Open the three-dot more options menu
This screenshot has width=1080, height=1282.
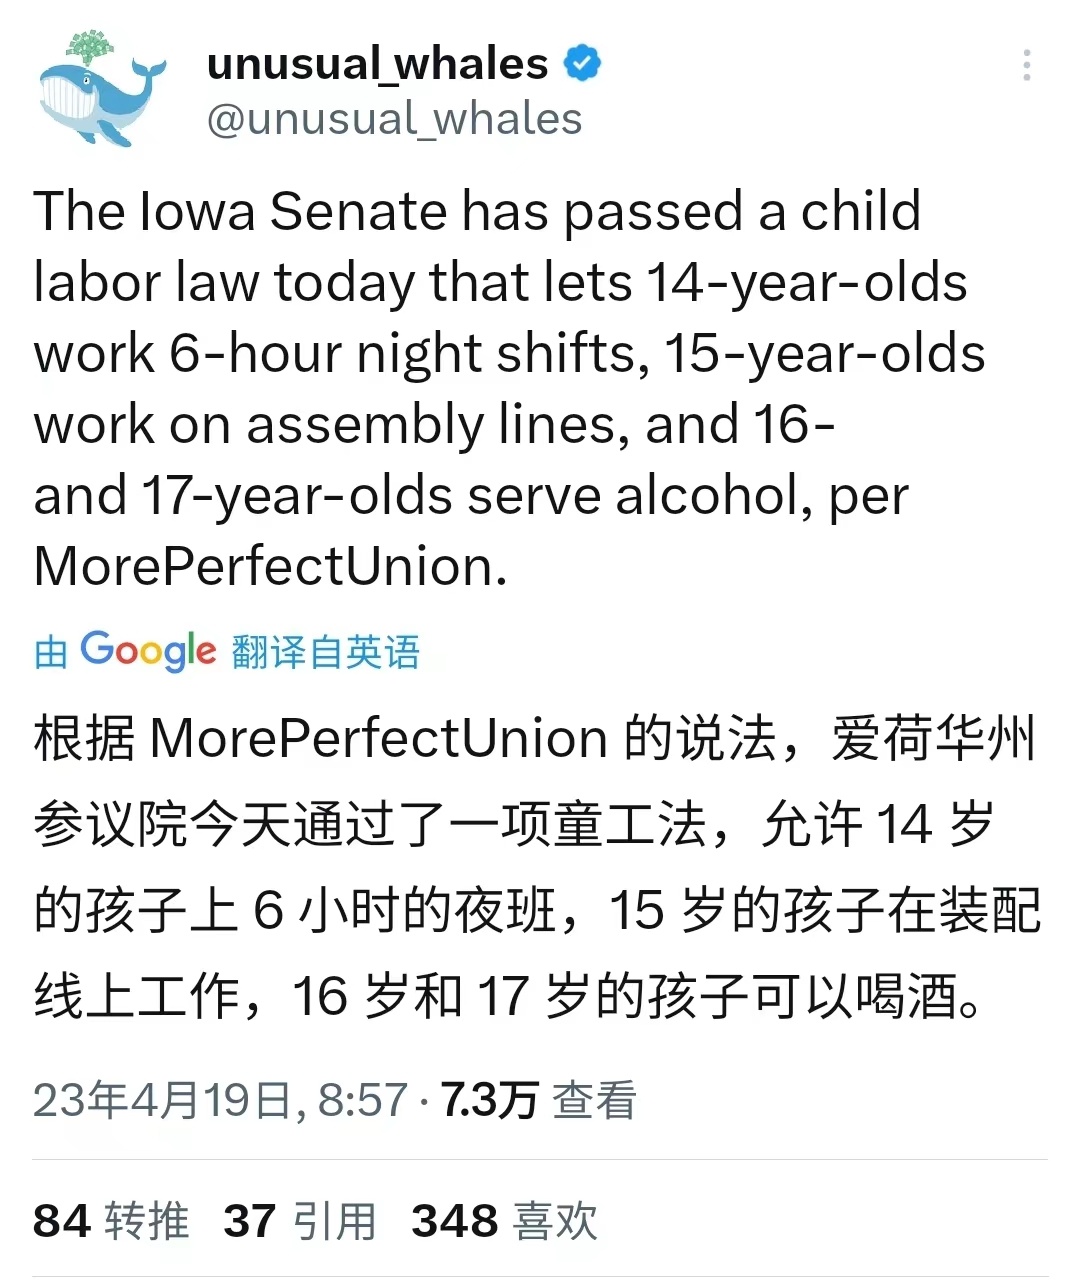click(1026, 65)
